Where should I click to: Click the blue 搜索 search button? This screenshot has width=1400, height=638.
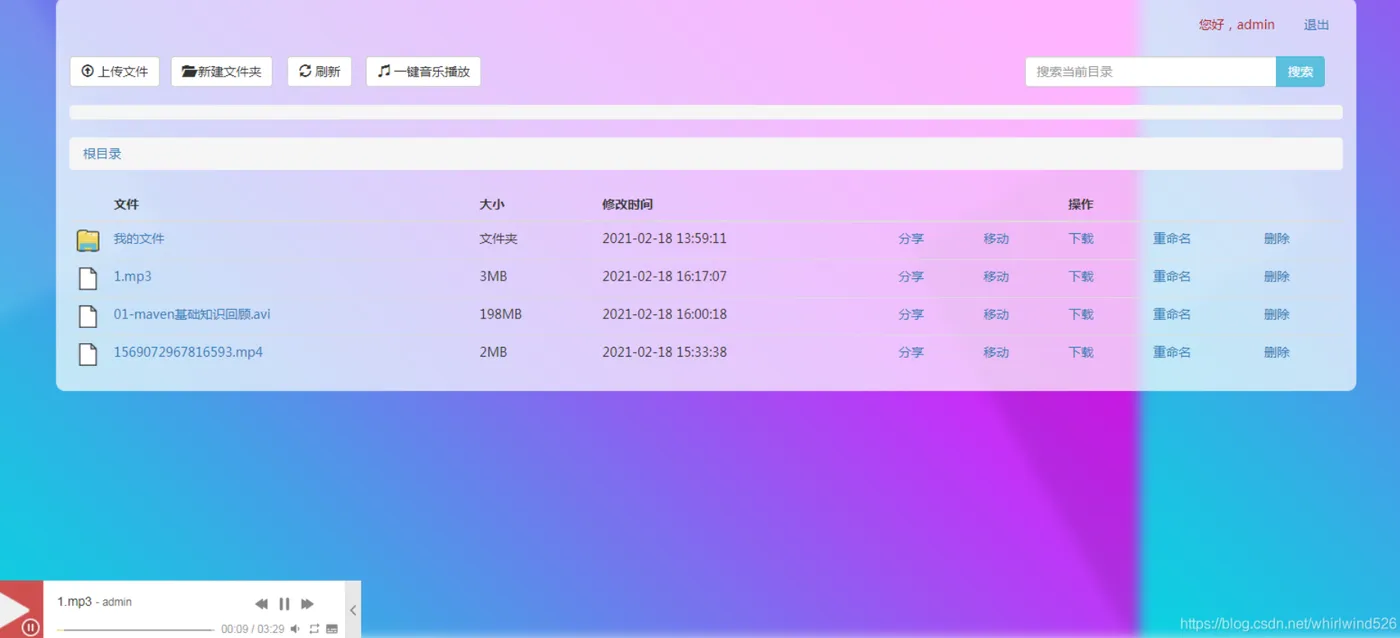tap(1300, 72)
